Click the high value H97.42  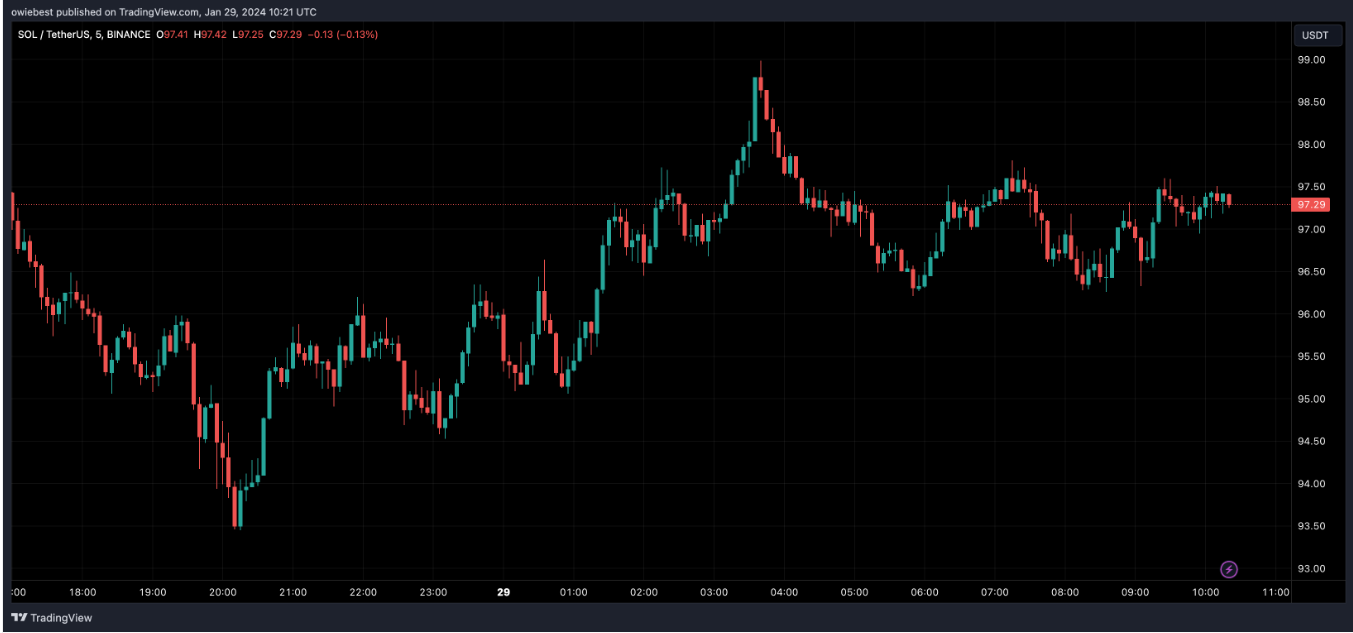215,35
